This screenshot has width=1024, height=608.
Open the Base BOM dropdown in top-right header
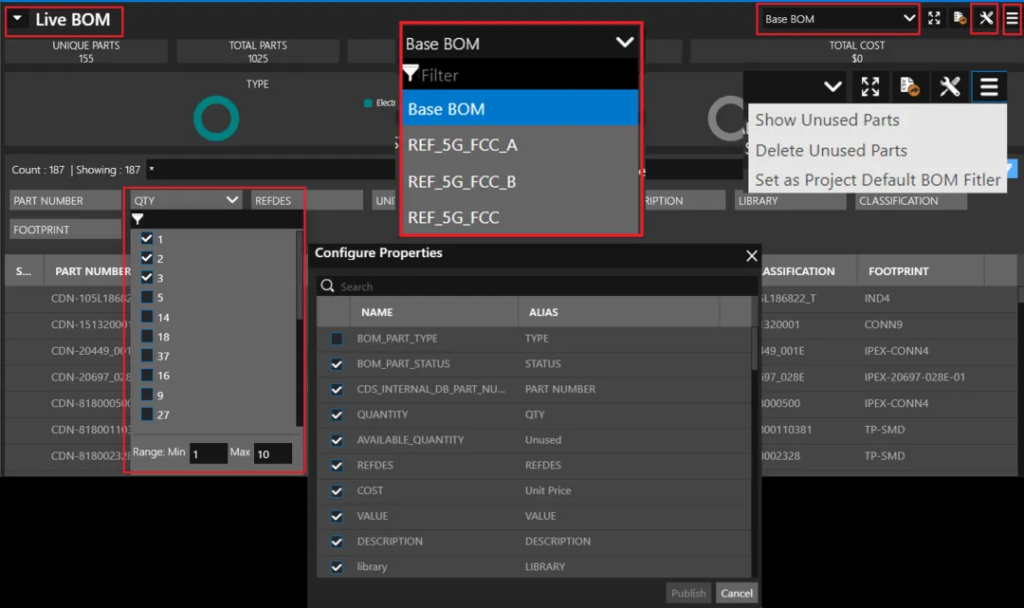click(838, 19)
